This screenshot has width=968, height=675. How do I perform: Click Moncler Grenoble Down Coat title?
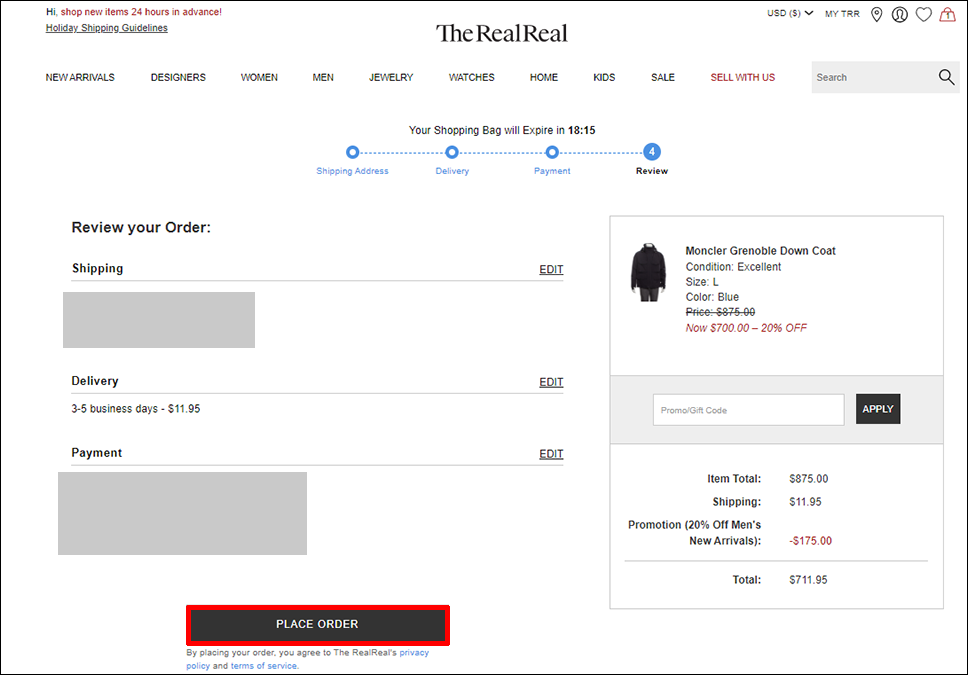click(760, 251)
